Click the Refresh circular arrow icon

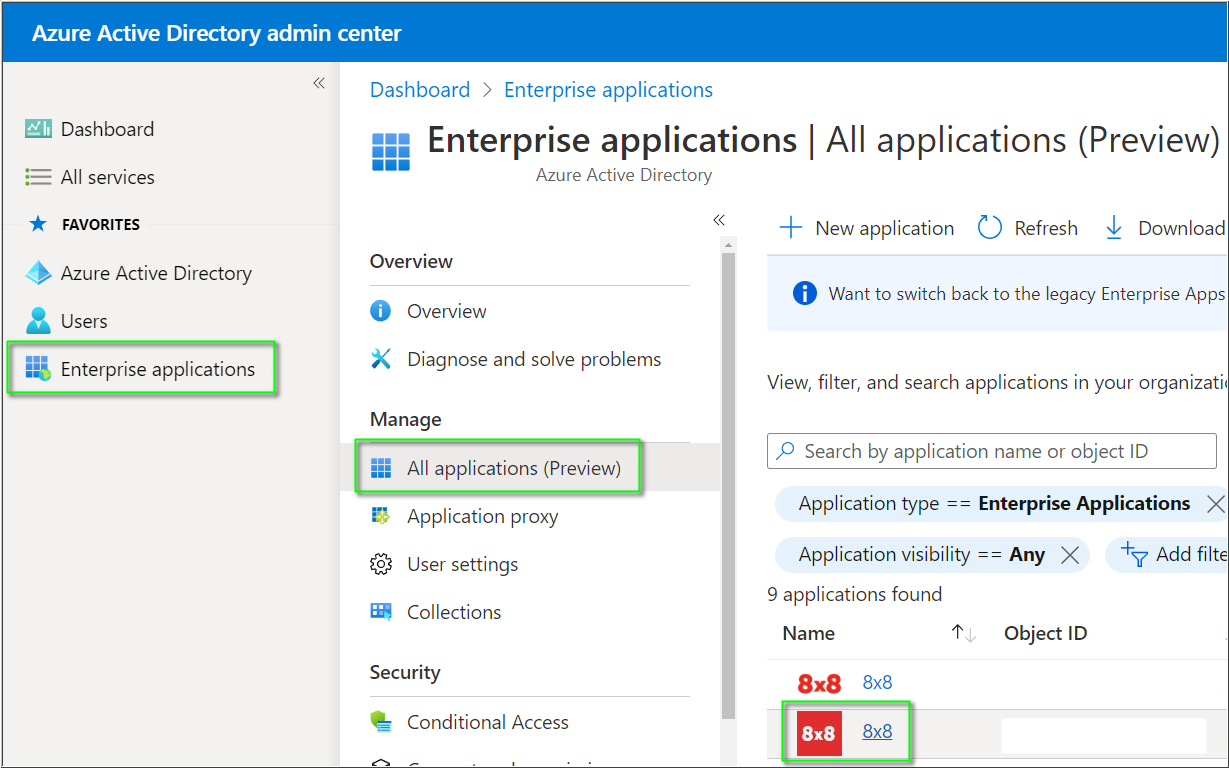point(990,228)
